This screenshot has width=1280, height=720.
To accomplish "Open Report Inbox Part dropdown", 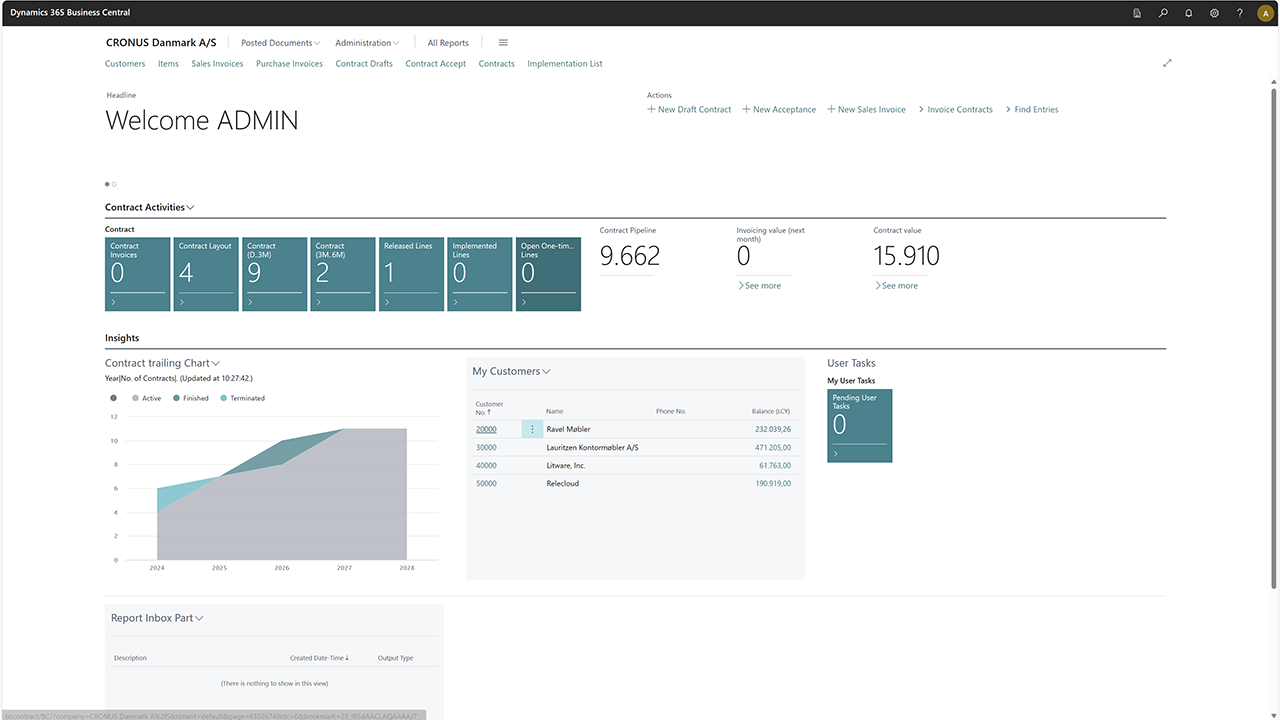I will click(x=157, y=618).
